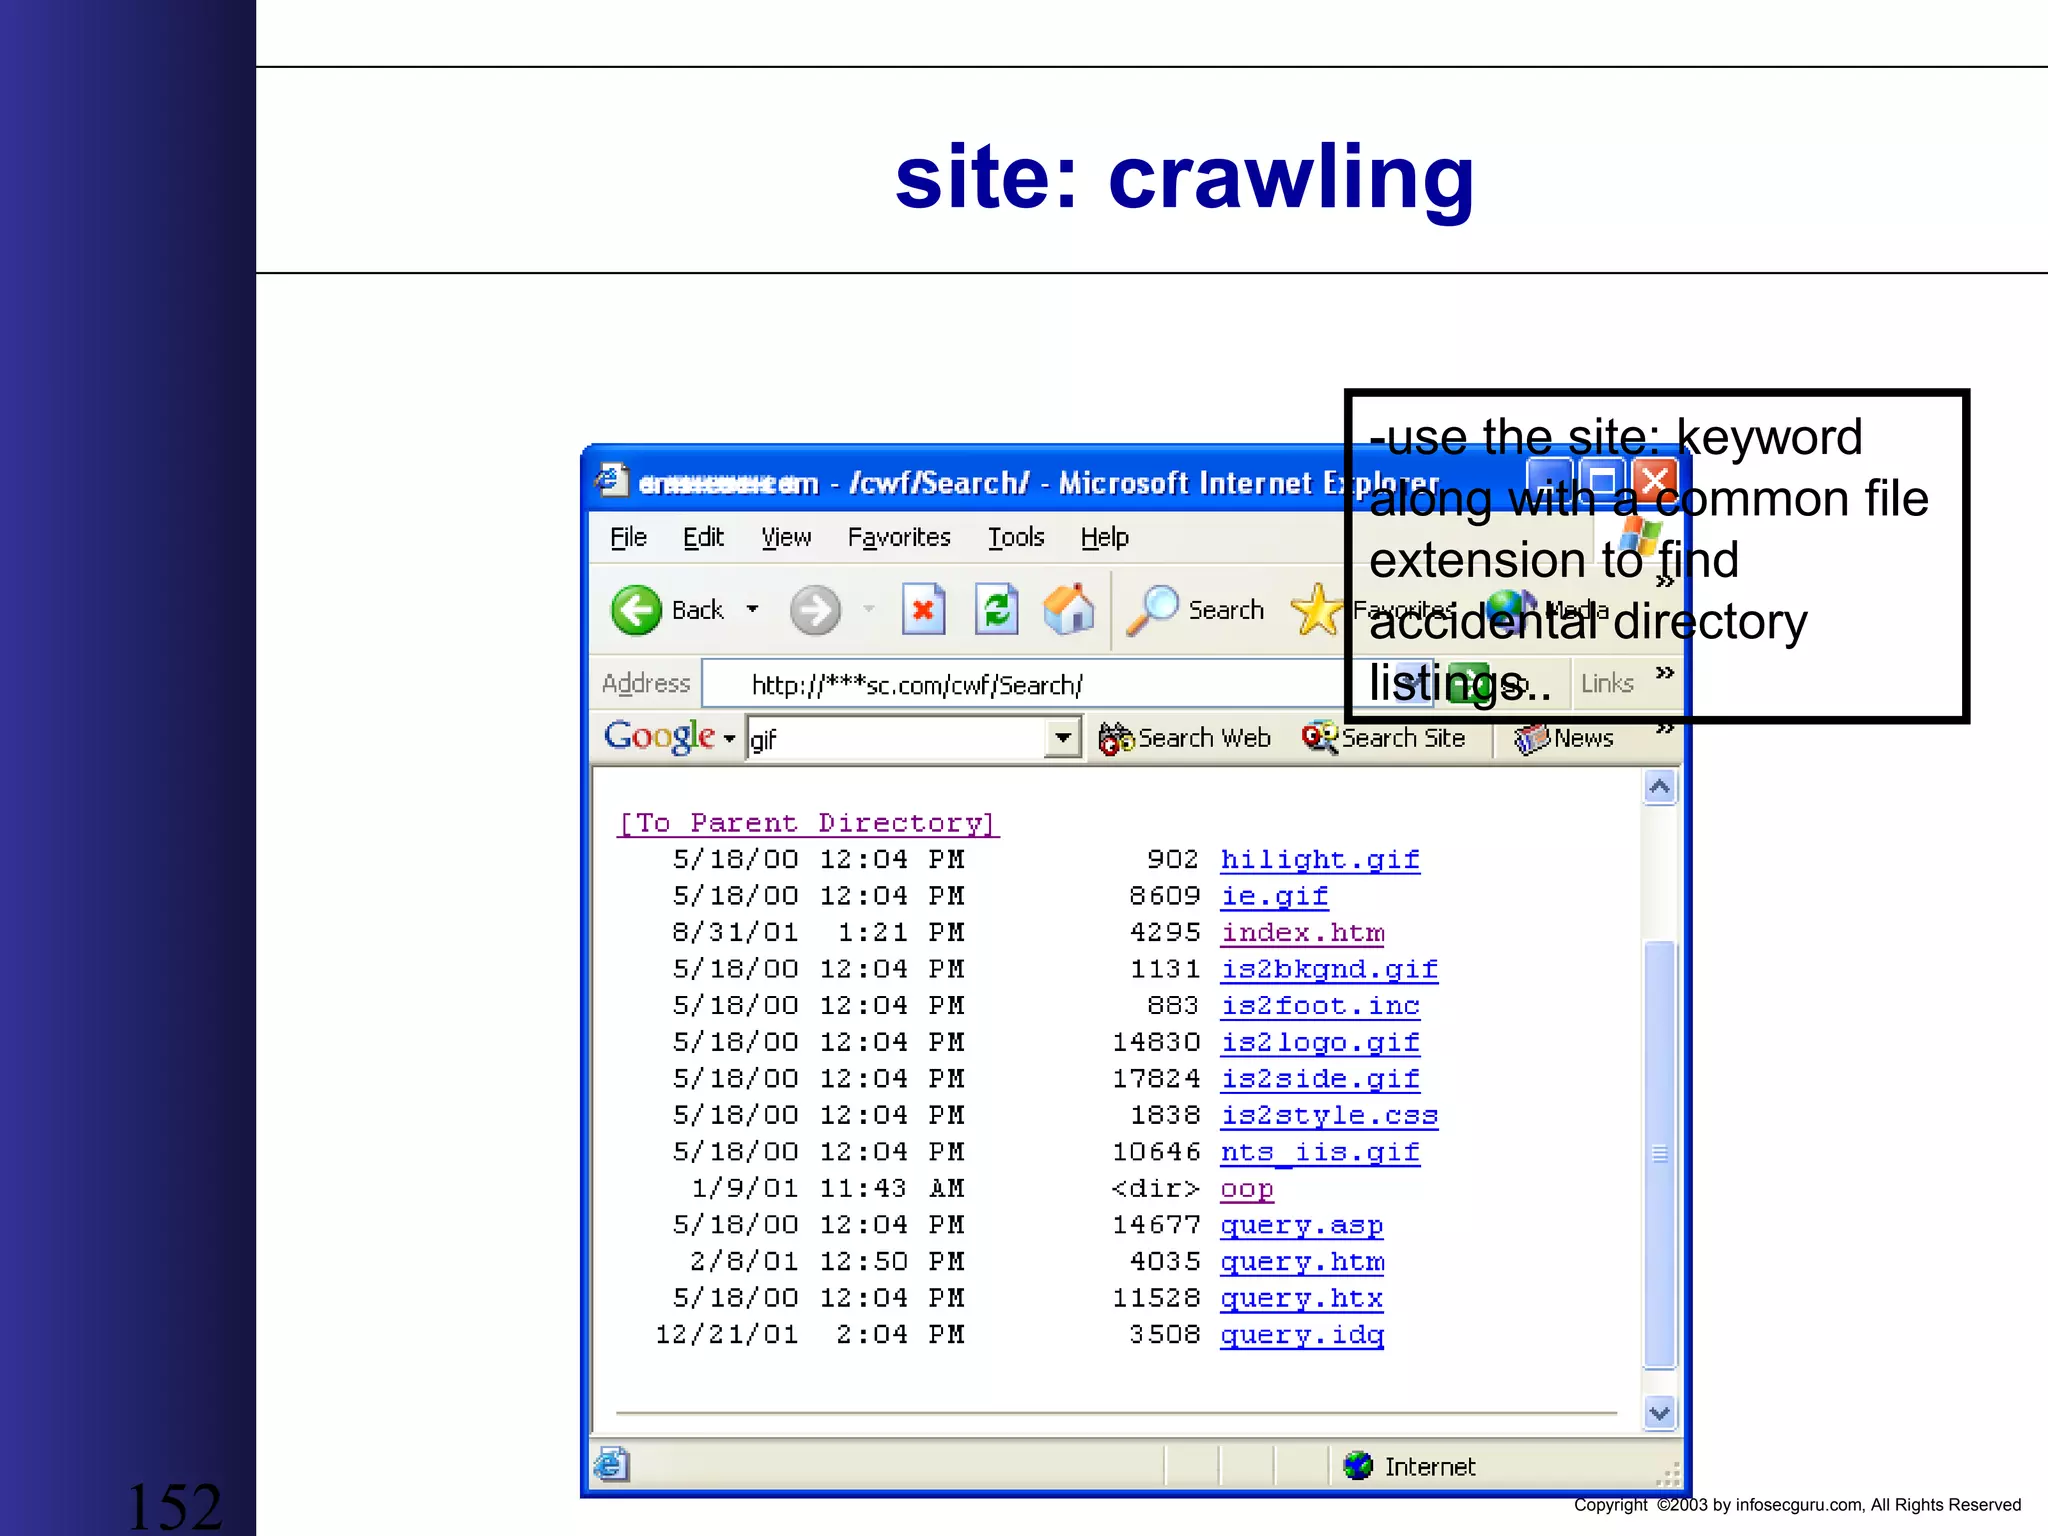Open the is2foot.inc link

click(x=1320, y=1006)
